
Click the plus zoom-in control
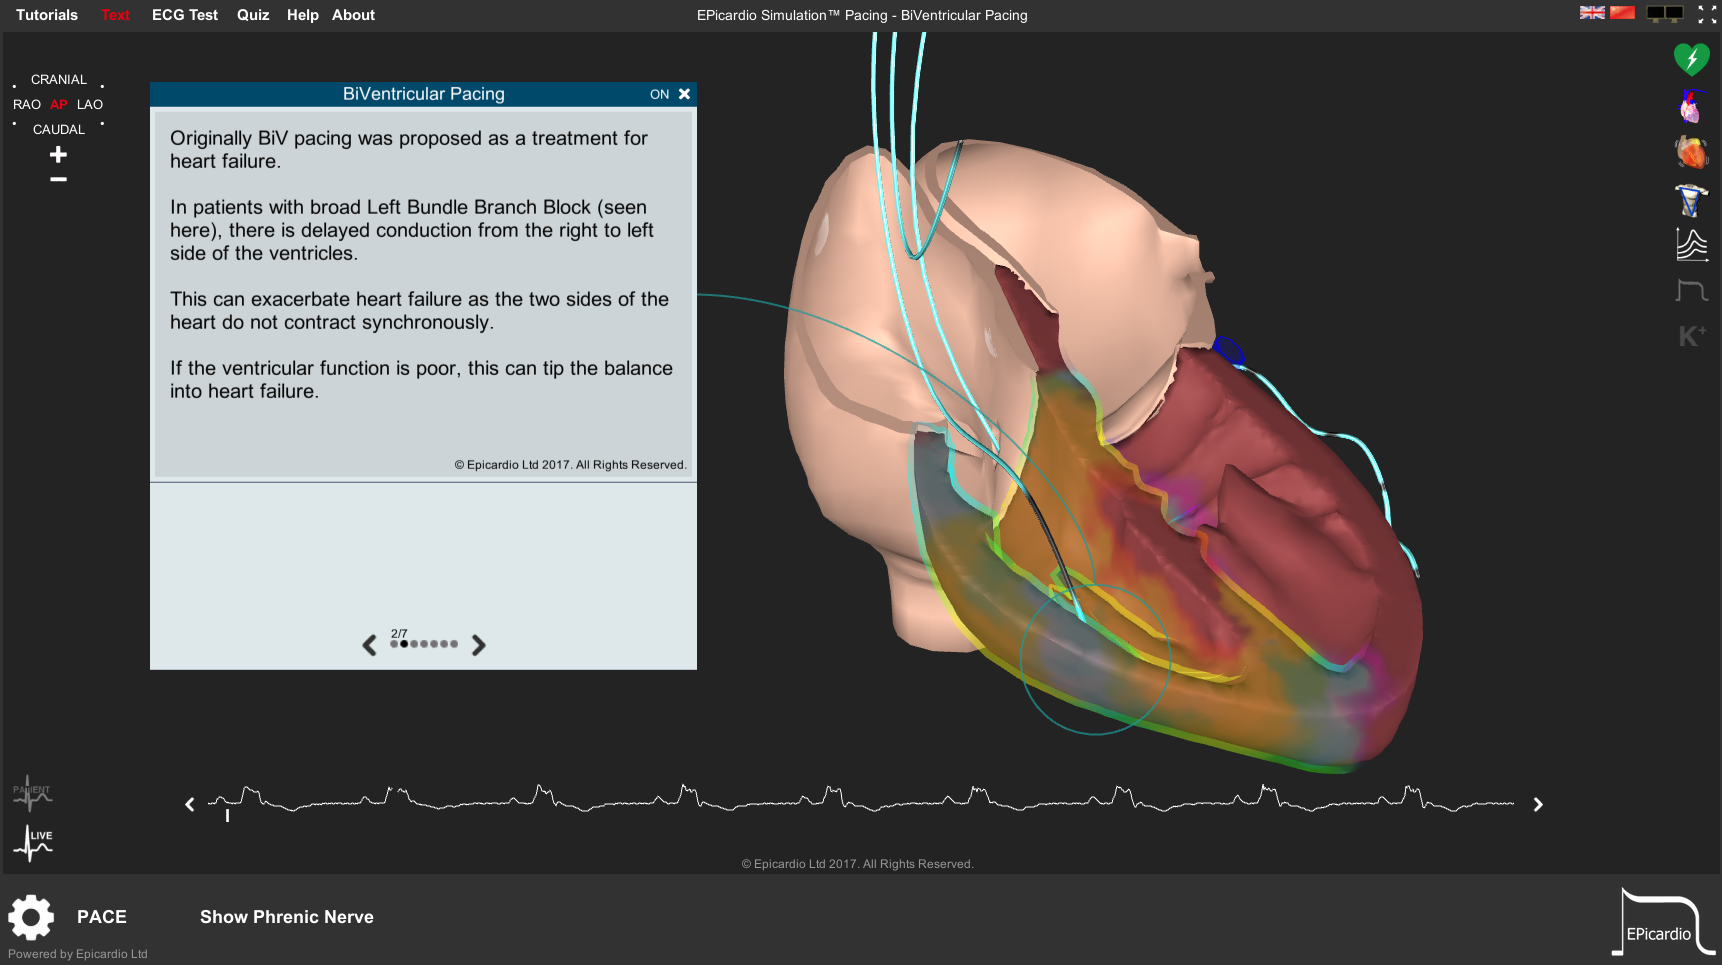(x=58, y=155)
